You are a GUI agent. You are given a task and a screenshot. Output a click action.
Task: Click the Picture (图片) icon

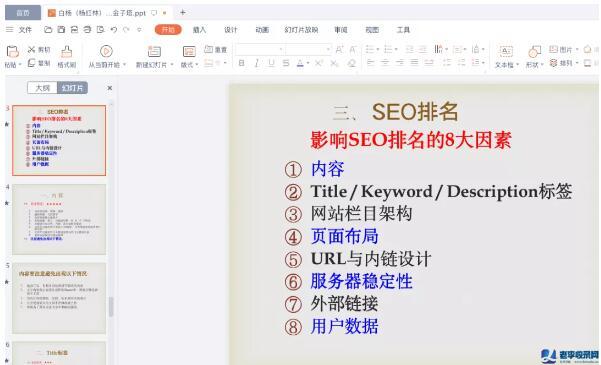[x=553, y=49]
